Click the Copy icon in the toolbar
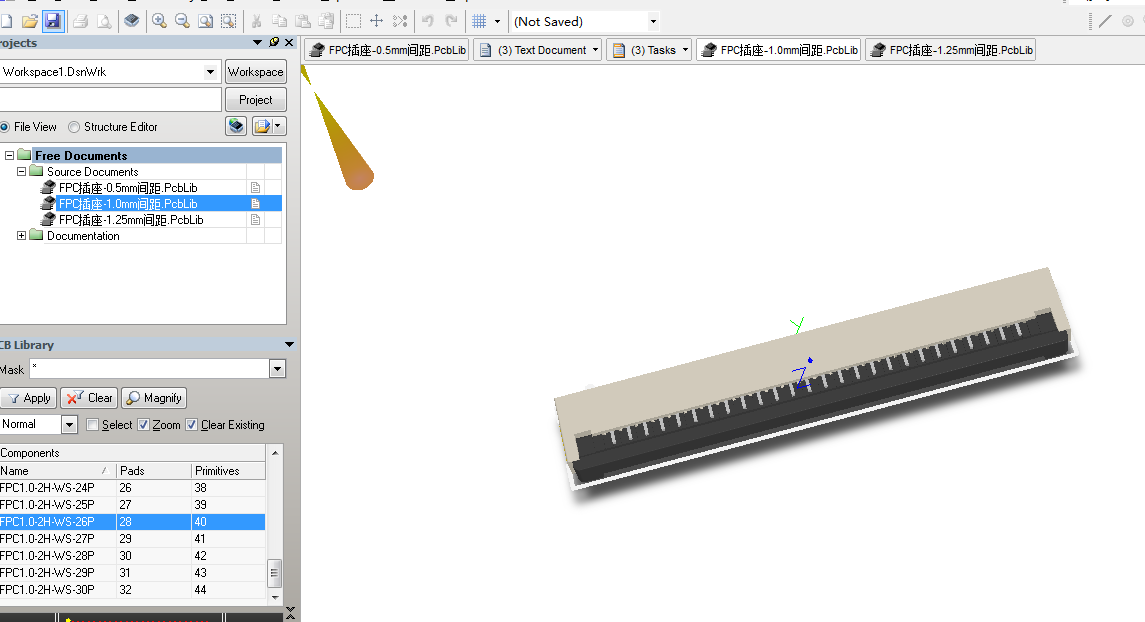1145x622 pixels. (x=279, y=21)
